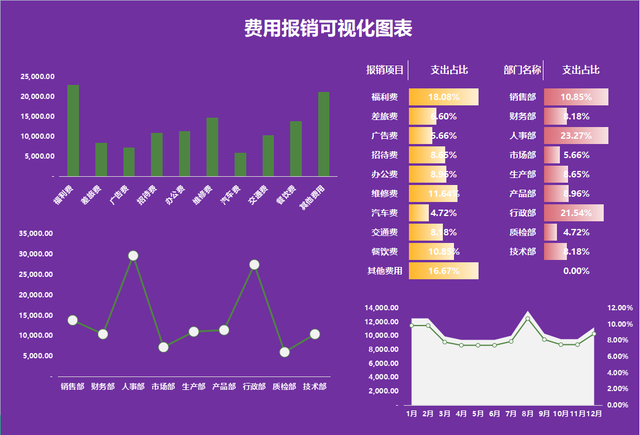This screenshot has width=640, height=435.
Task: Click the 8月 peak marker on area chart
Action: click(528, 318)
